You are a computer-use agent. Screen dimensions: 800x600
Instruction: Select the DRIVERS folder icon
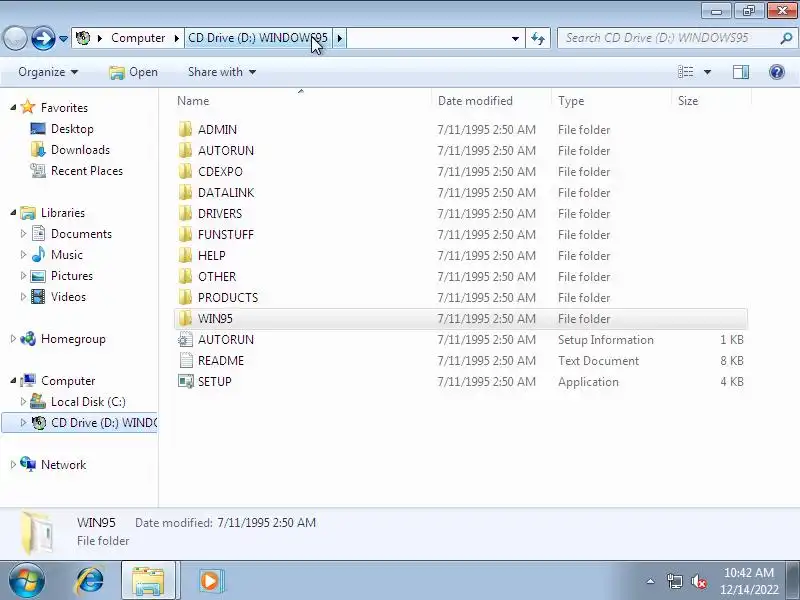coord(185,213)
